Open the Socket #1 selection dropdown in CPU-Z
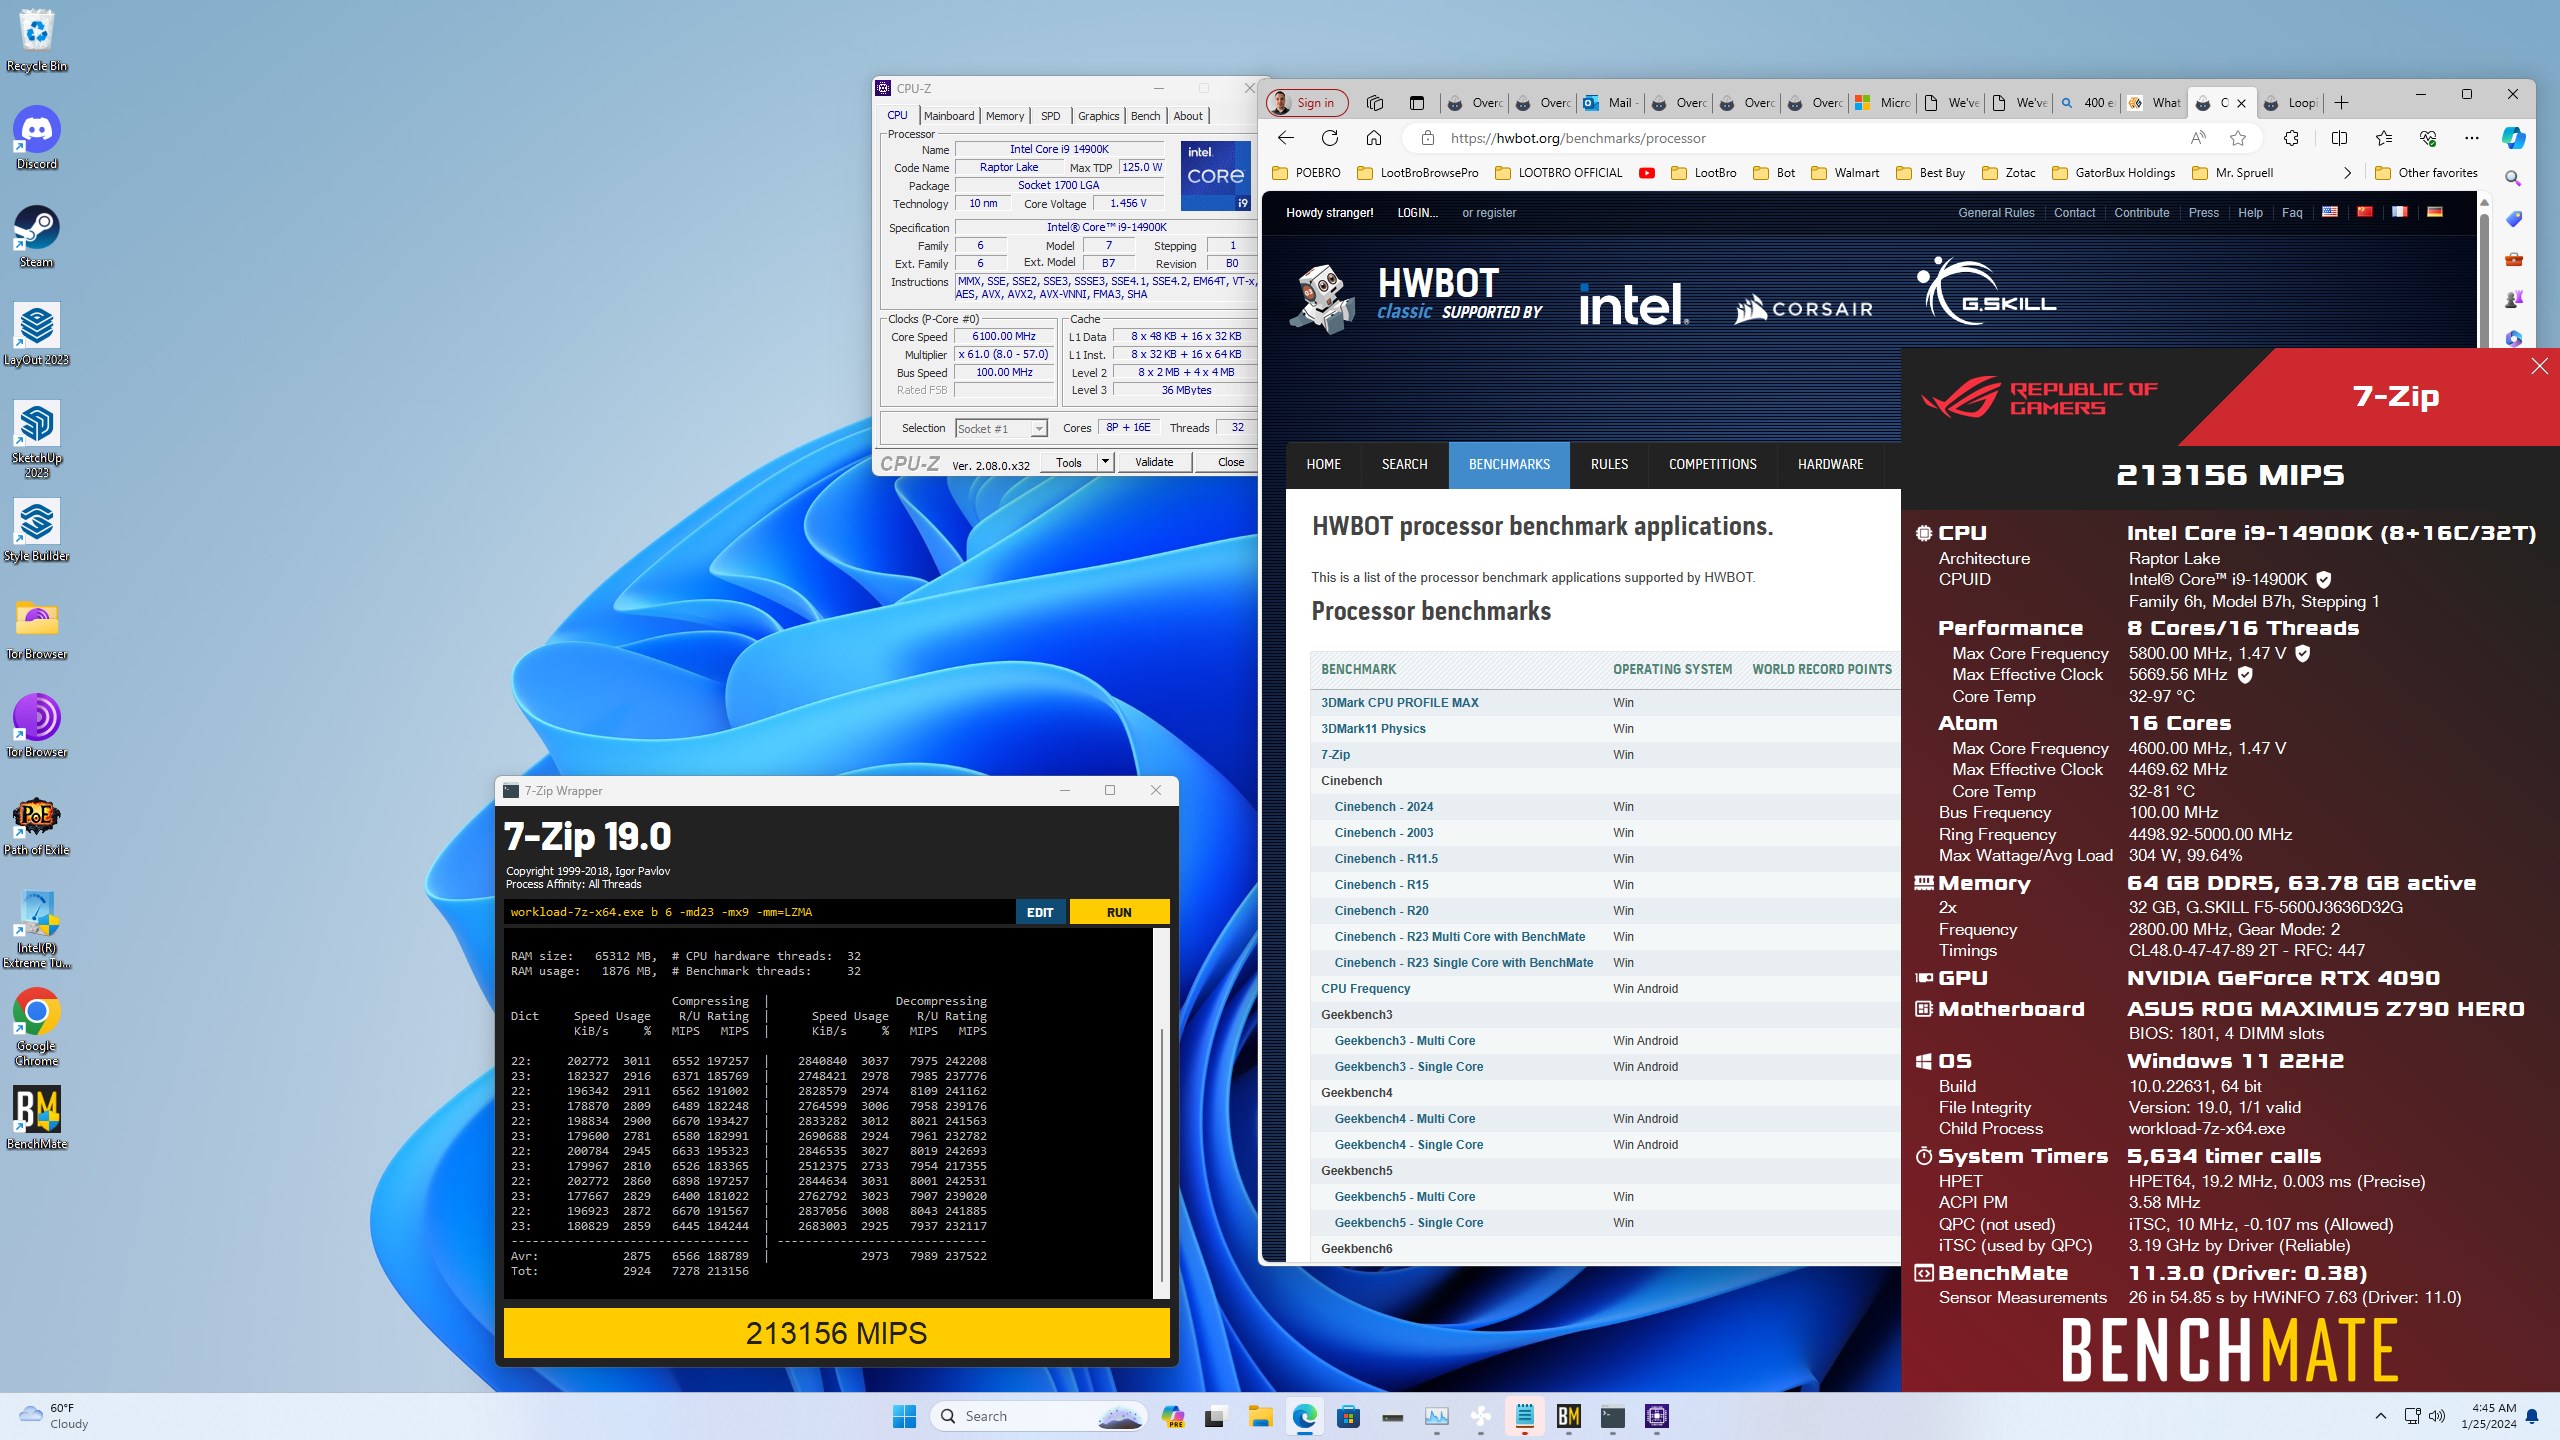2560x1440 pixels. [1001, 429]
